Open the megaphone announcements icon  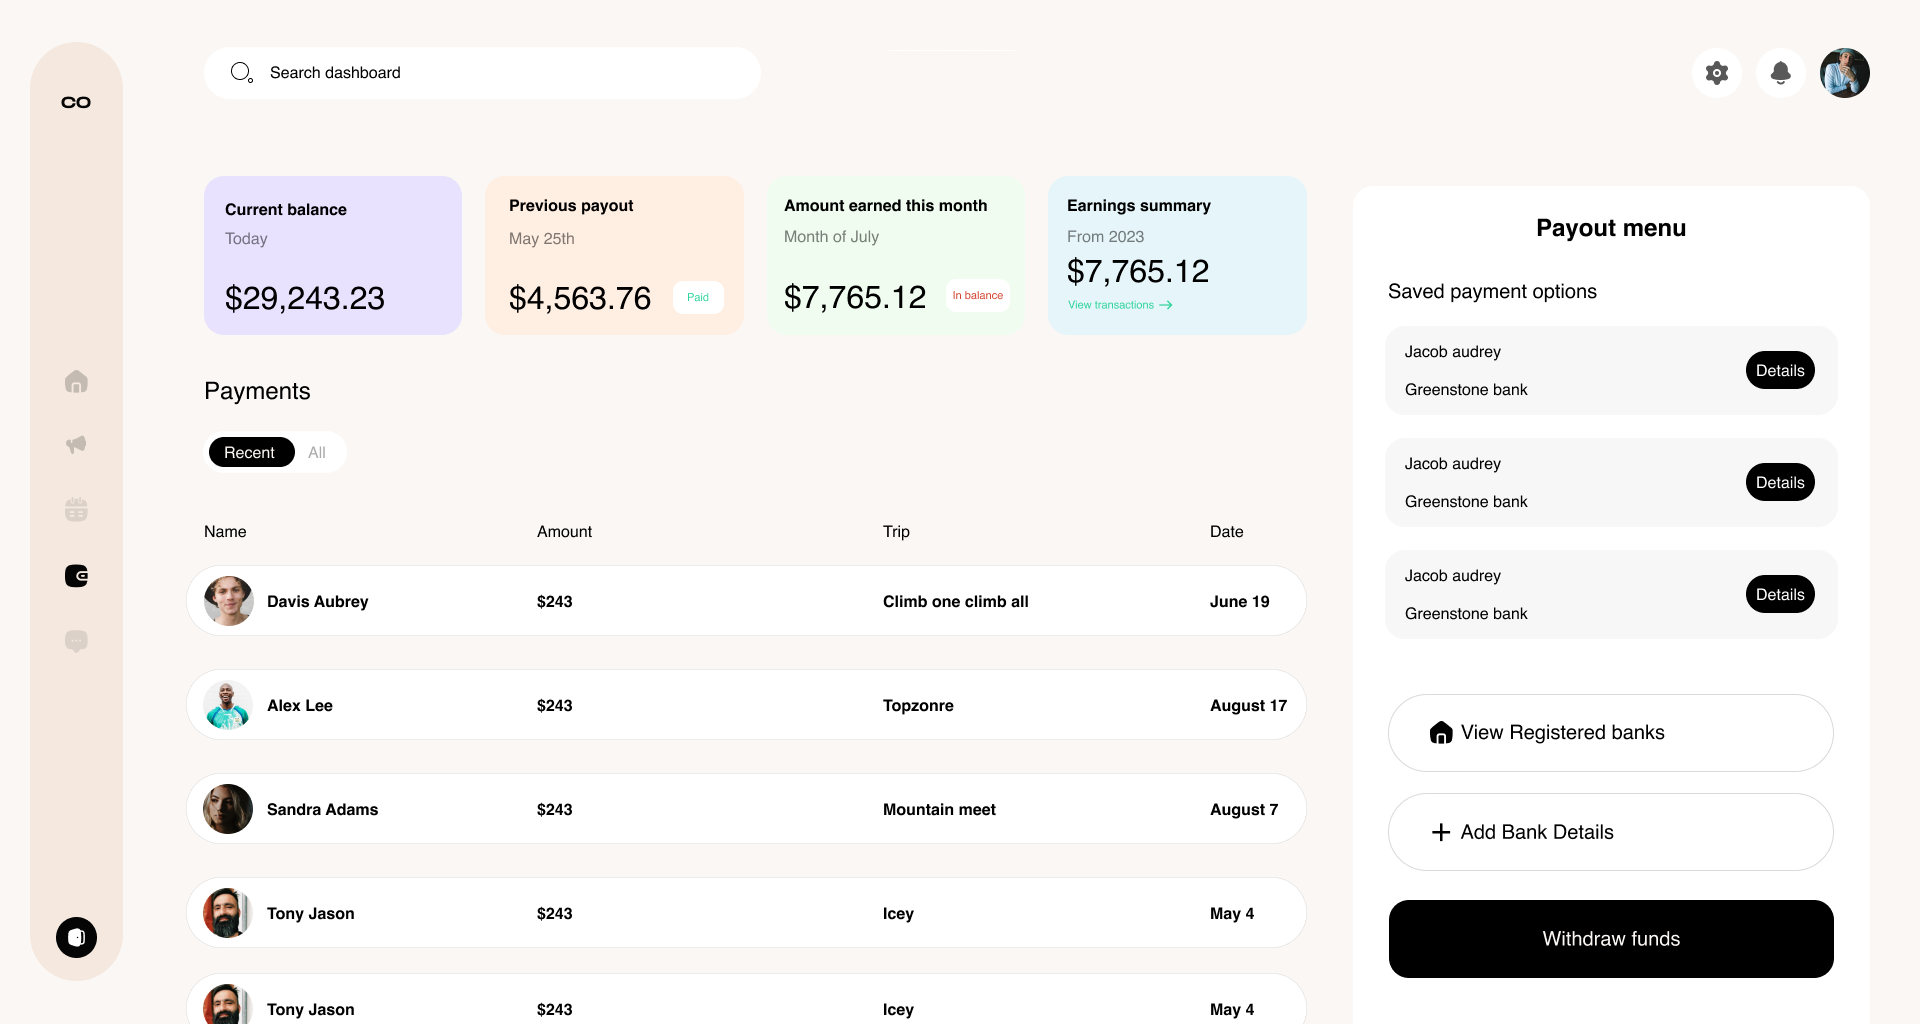(x=76, y=445)
